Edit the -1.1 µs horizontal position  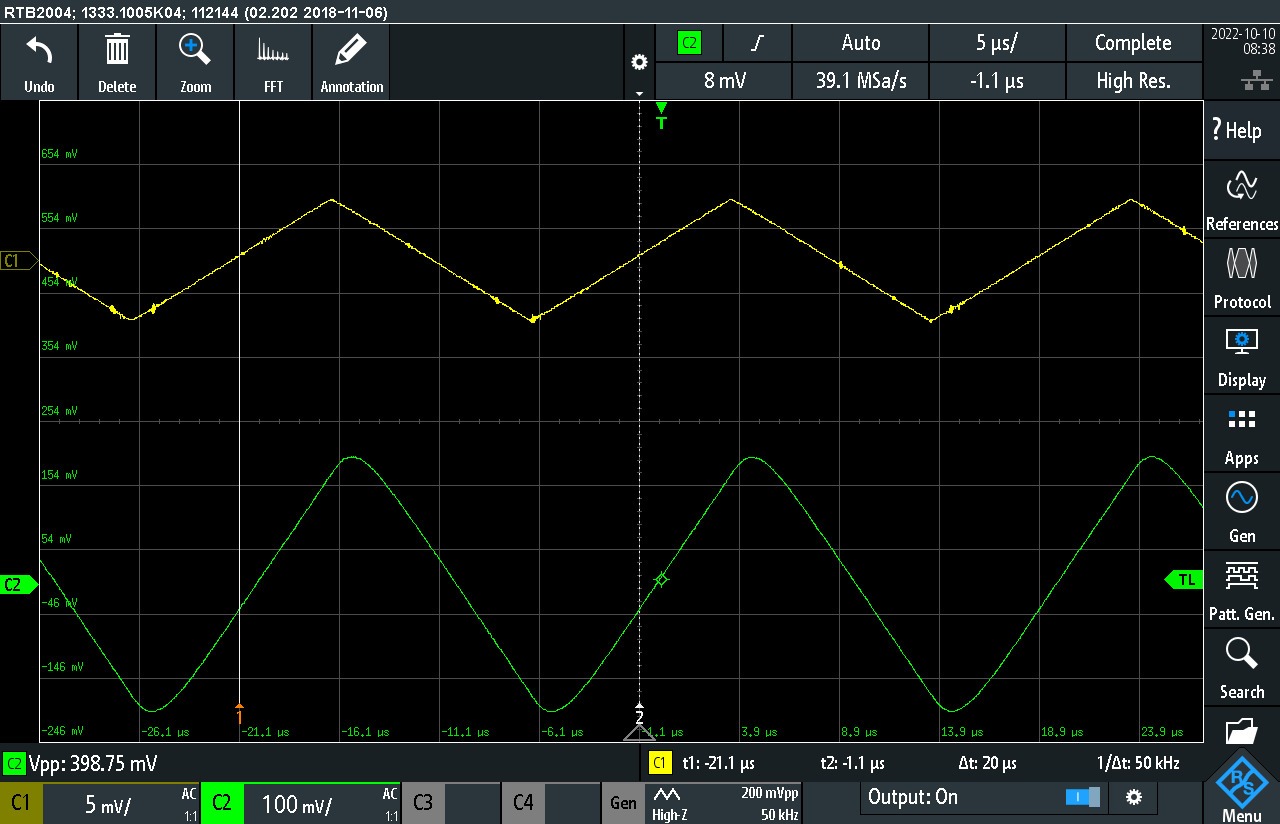click(997, 81)
